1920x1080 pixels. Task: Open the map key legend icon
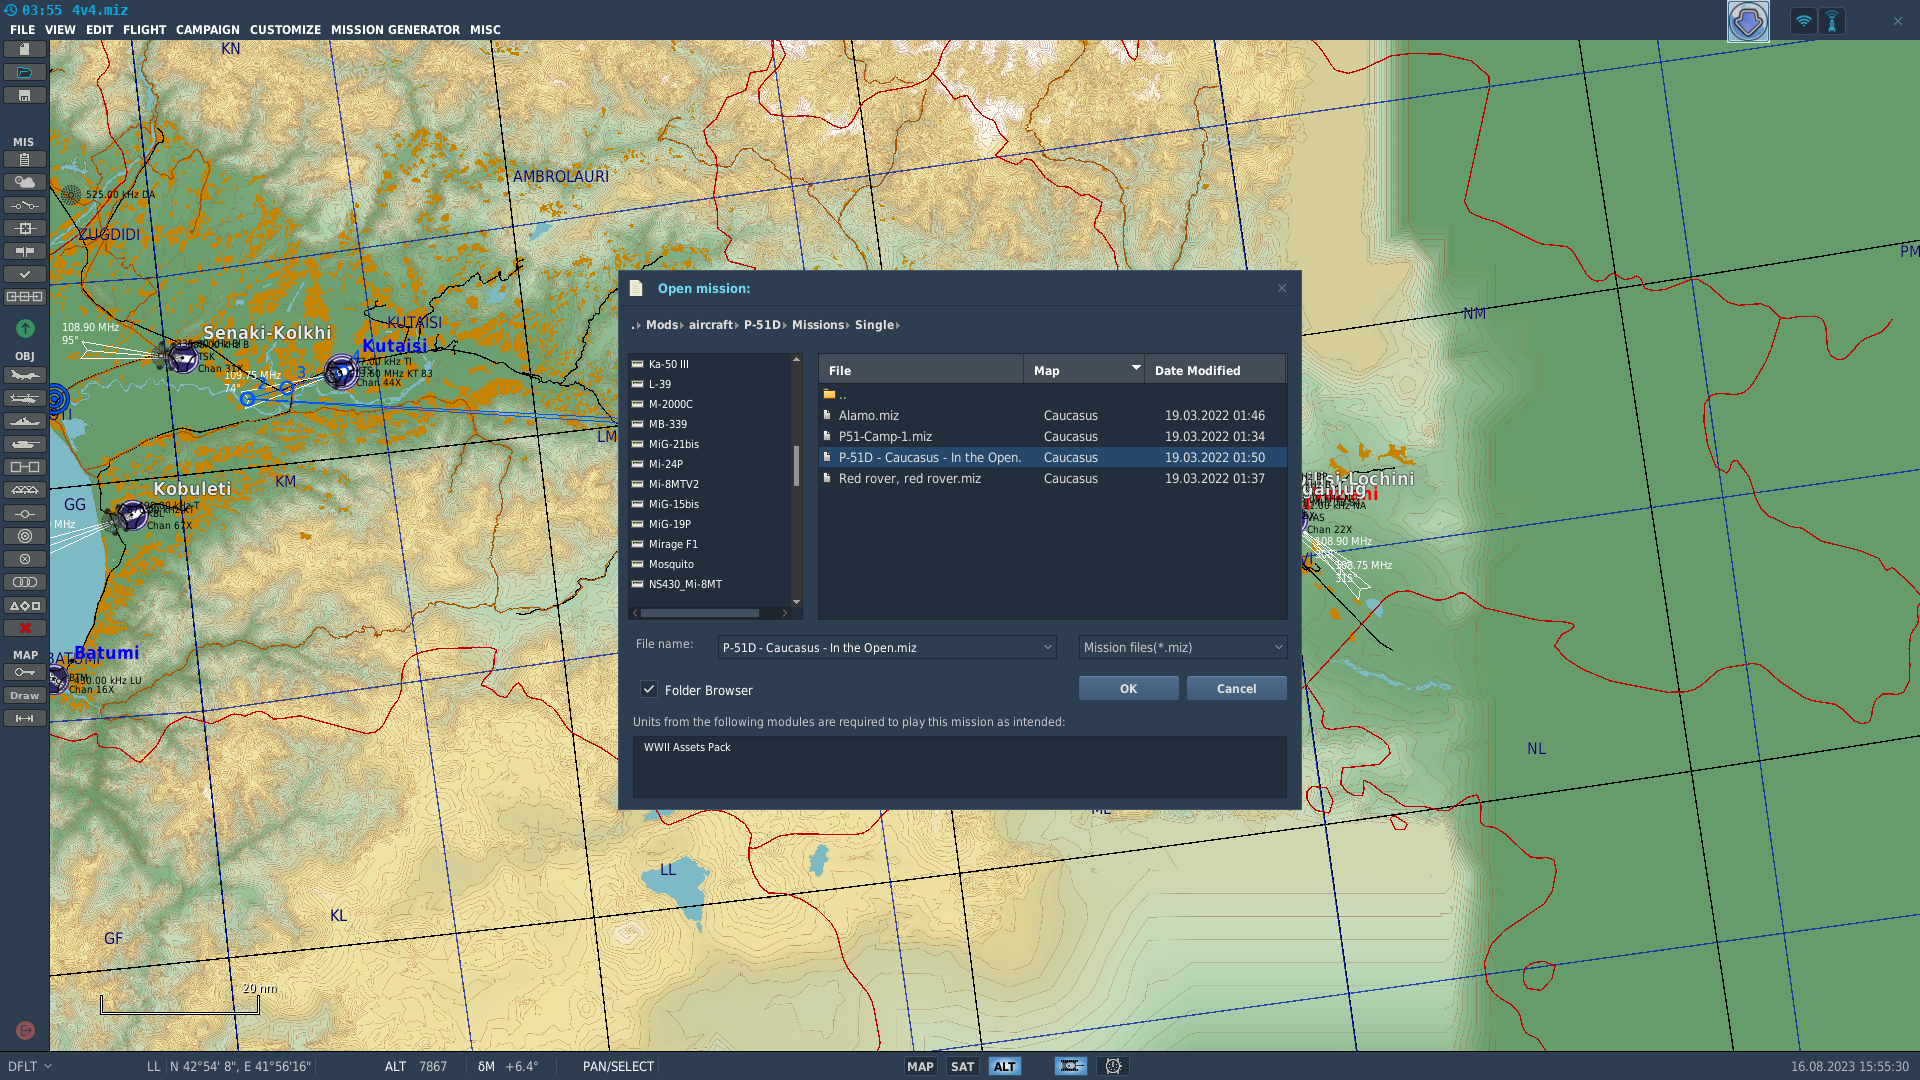[x=25, y=672]
